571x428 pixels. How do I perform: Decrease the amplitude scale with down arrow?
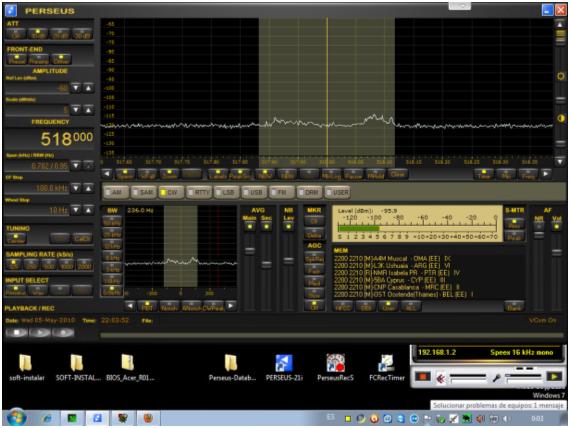[76, 109]
